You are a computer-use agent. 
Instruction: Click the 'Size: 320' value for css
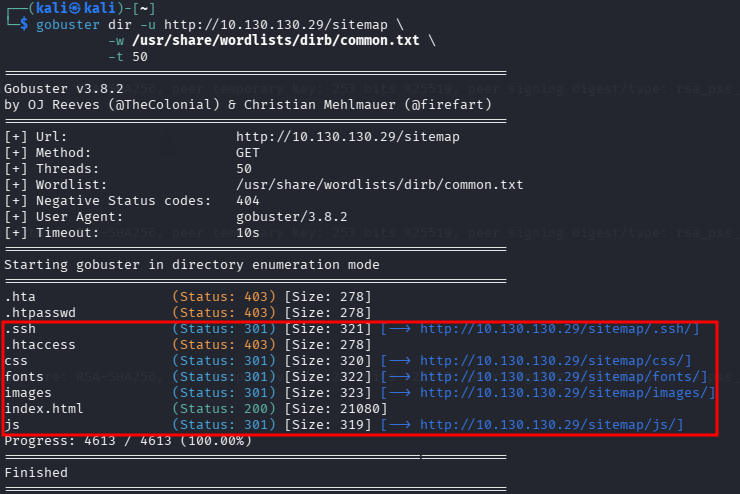[x=328, y=361]
